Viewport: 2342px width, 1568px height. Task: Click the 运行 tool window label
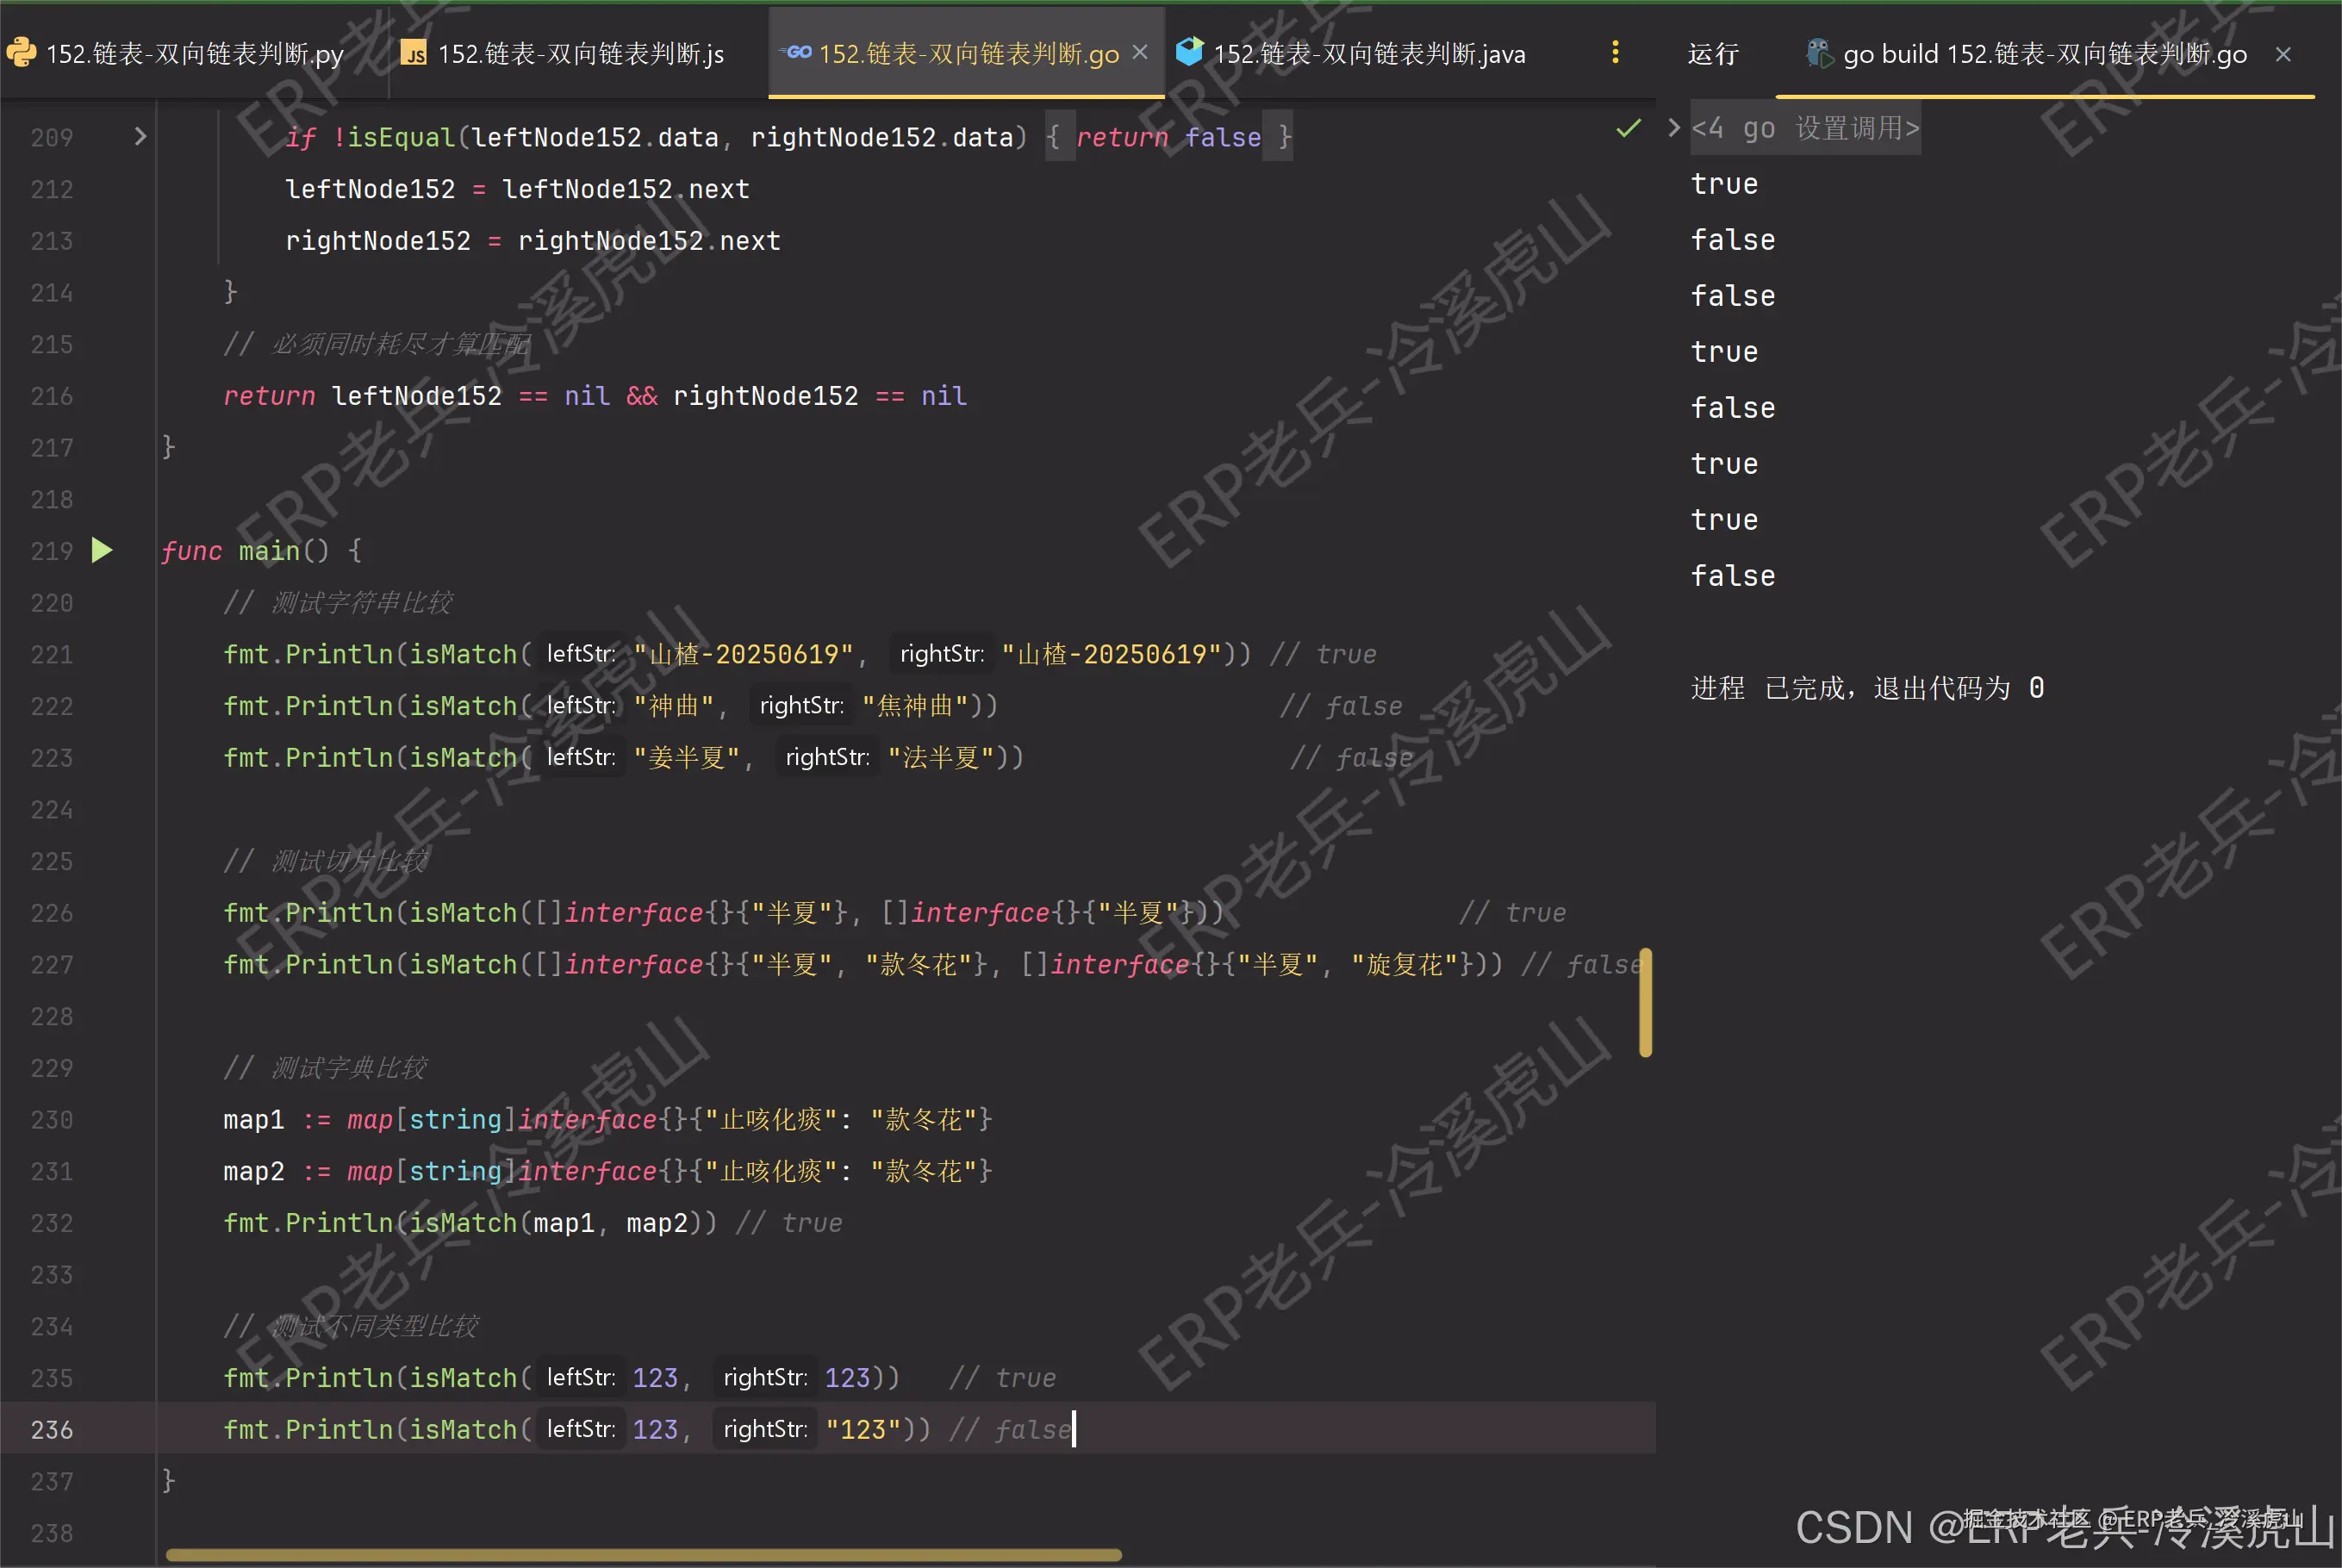(x=1713, y=54)
